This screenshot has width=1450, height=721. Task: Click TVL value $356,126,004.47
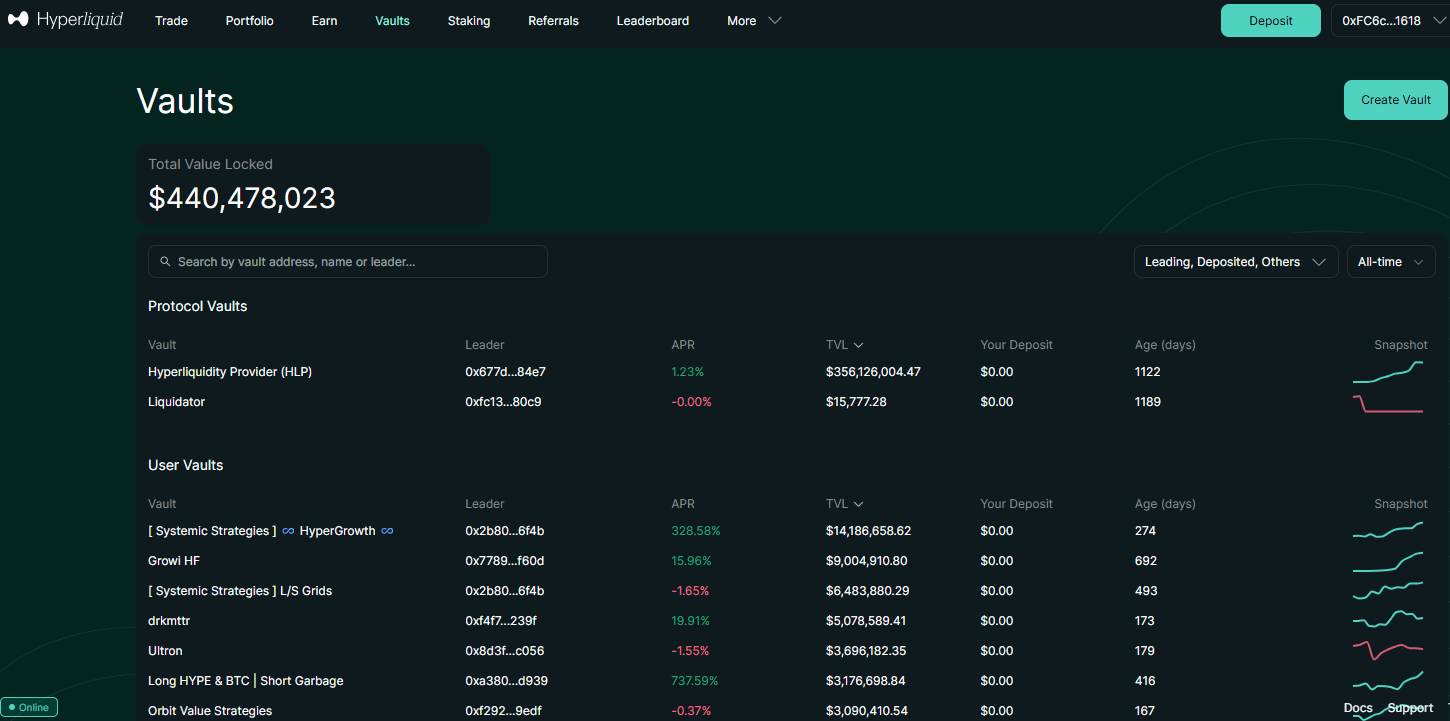coord(873,372)
